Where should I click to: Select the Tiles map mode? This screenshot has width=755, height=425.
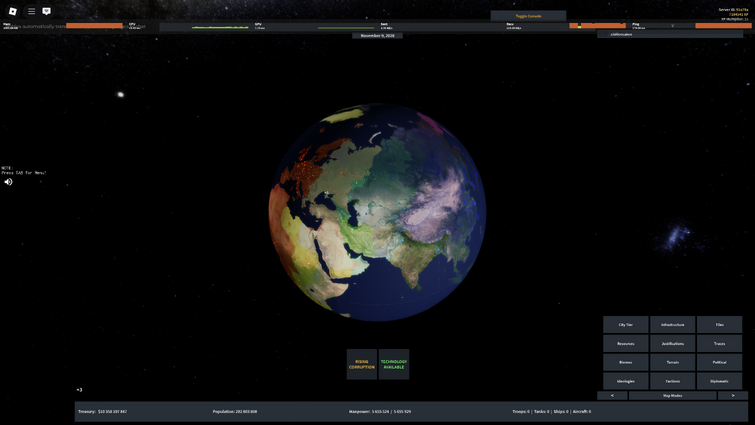pyautogui.click(x=719, y=325)
